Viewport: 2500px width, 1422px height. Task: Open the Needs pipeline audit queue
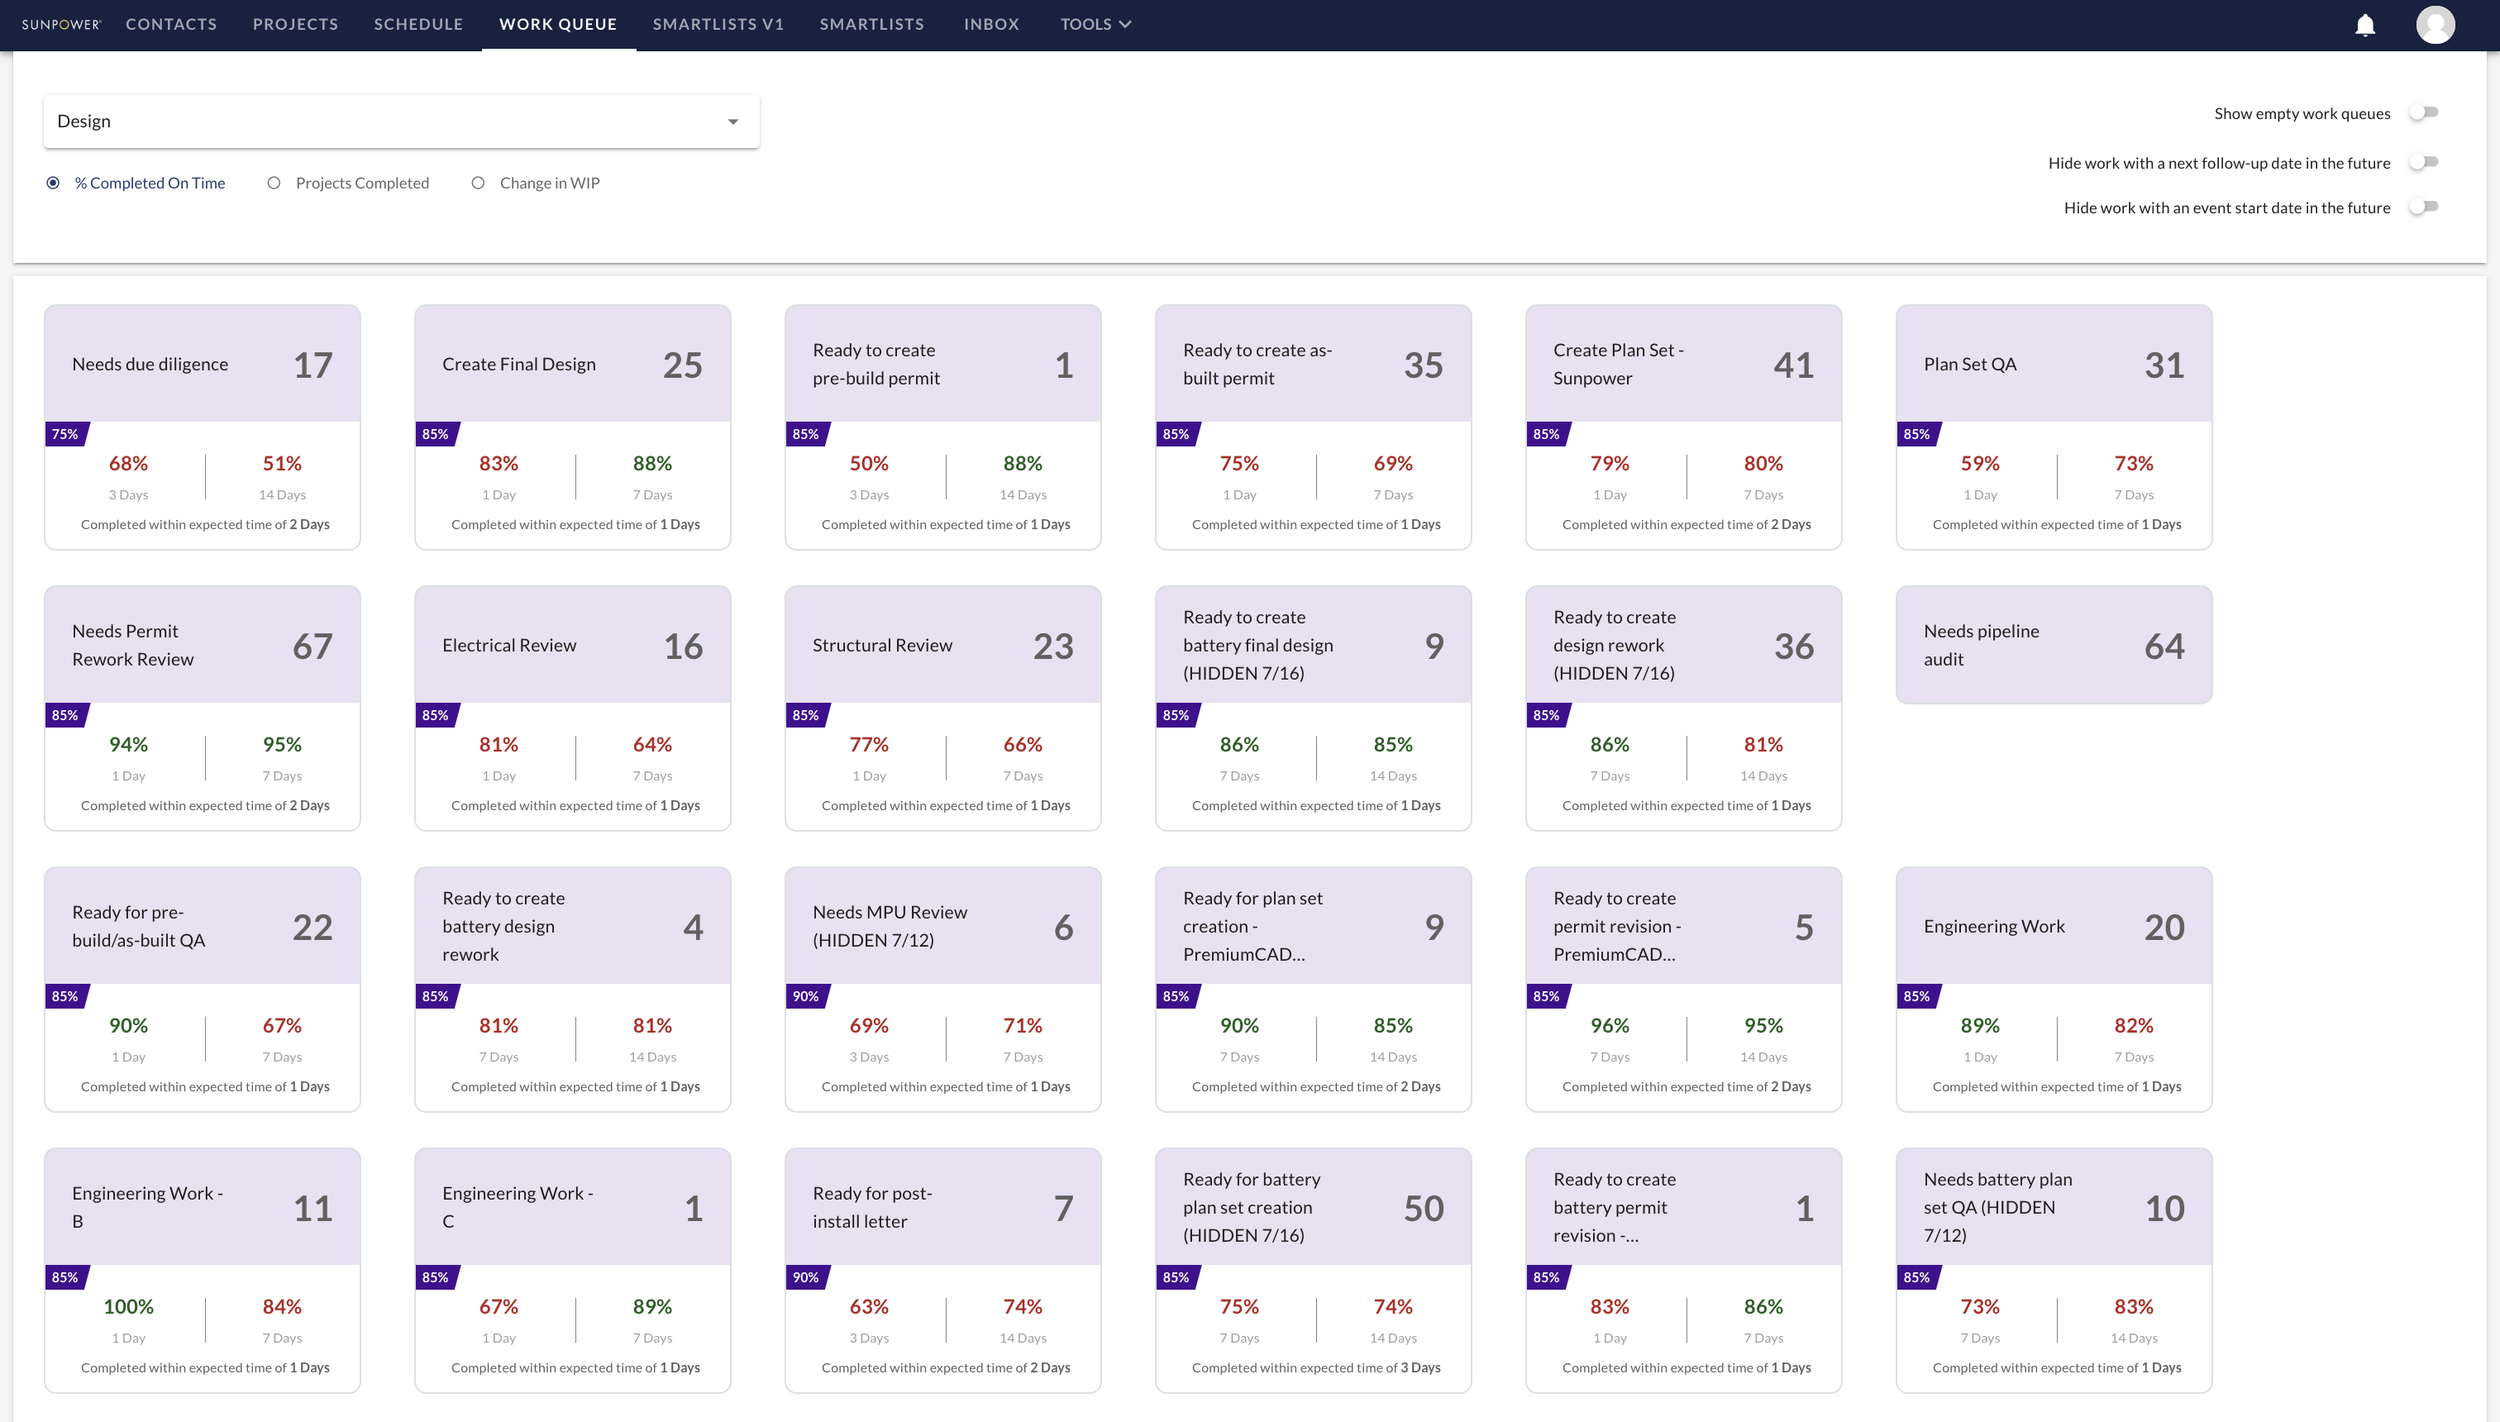(2052, 644)
